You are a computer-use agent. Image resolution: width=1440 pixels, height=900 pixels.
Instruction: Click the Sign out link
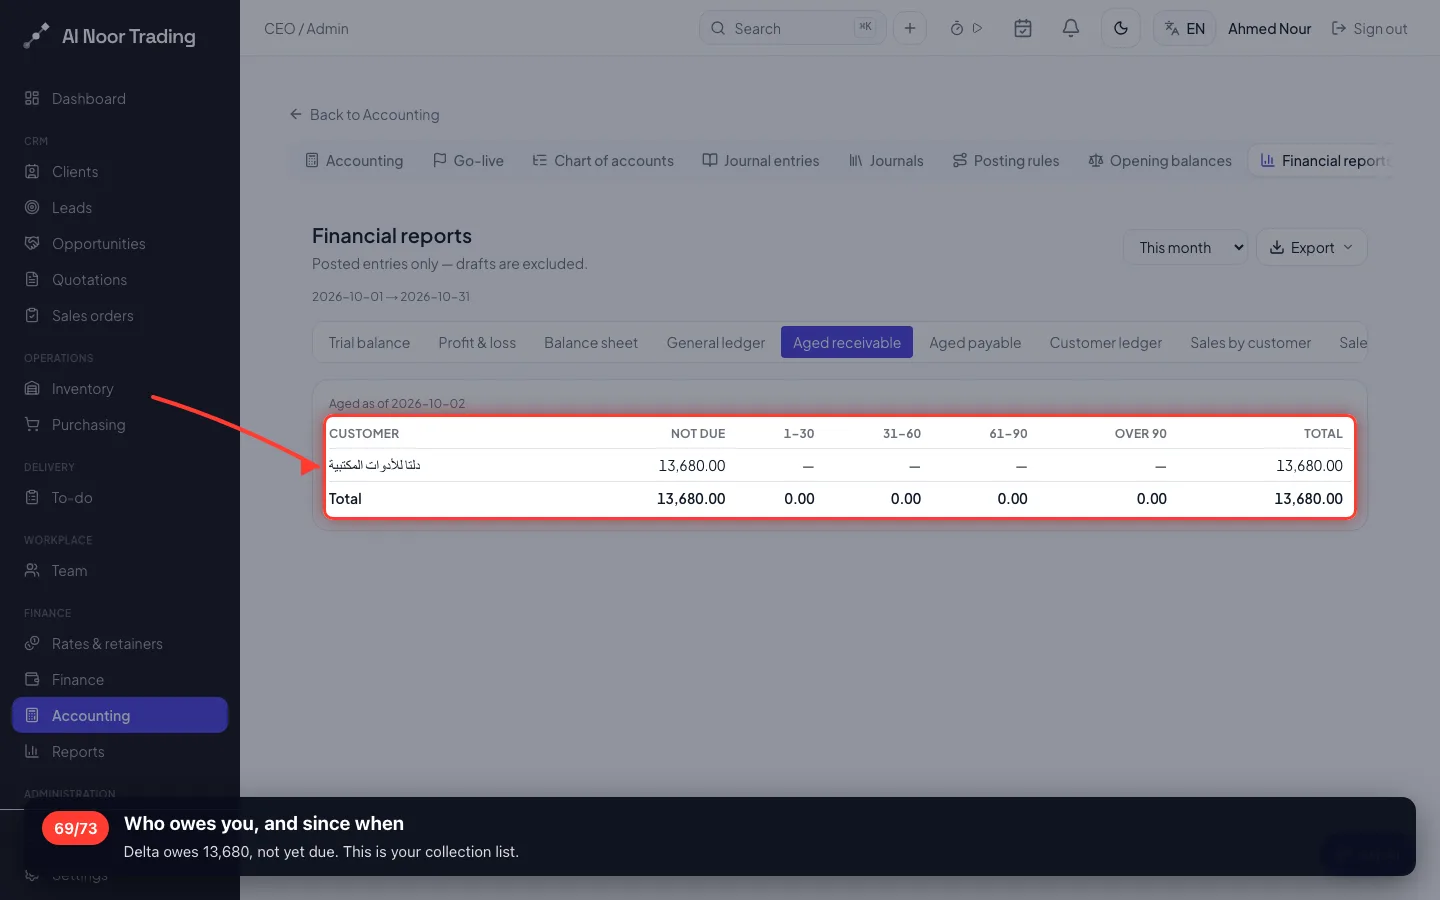1369,29
